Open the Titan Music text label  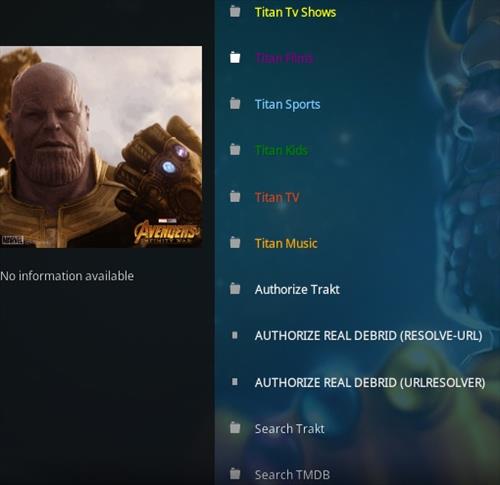coord(286,243)
